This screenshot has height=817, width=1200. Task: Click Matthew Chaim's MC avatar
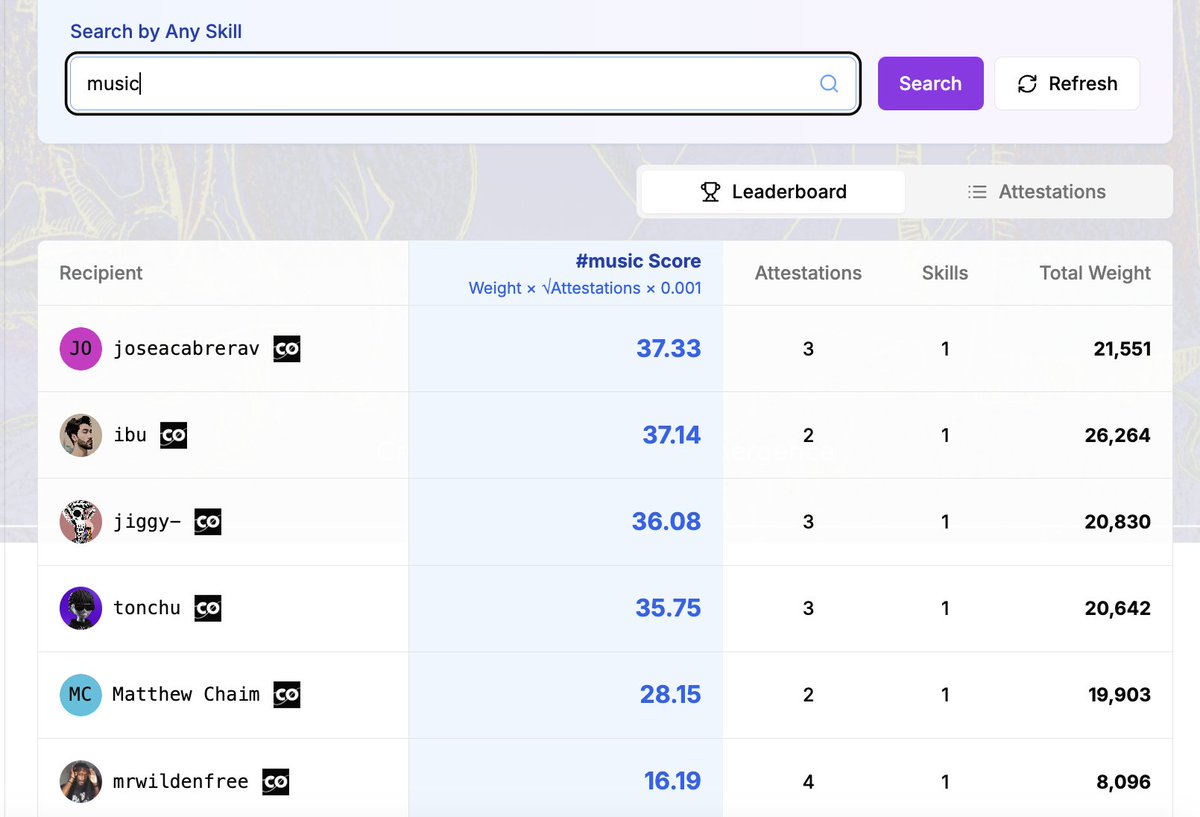pyautogui.click(x=80, y=694)
